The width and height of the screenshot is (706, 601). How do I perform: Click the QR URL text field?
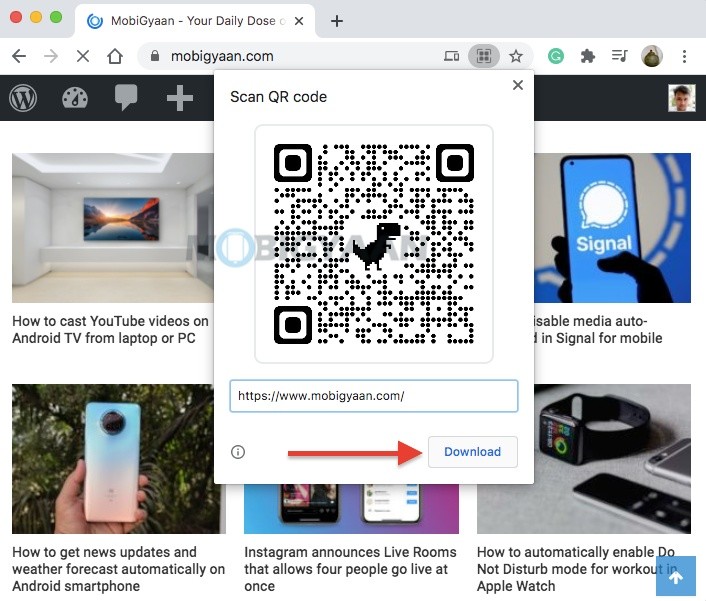(x=374, y=396)
